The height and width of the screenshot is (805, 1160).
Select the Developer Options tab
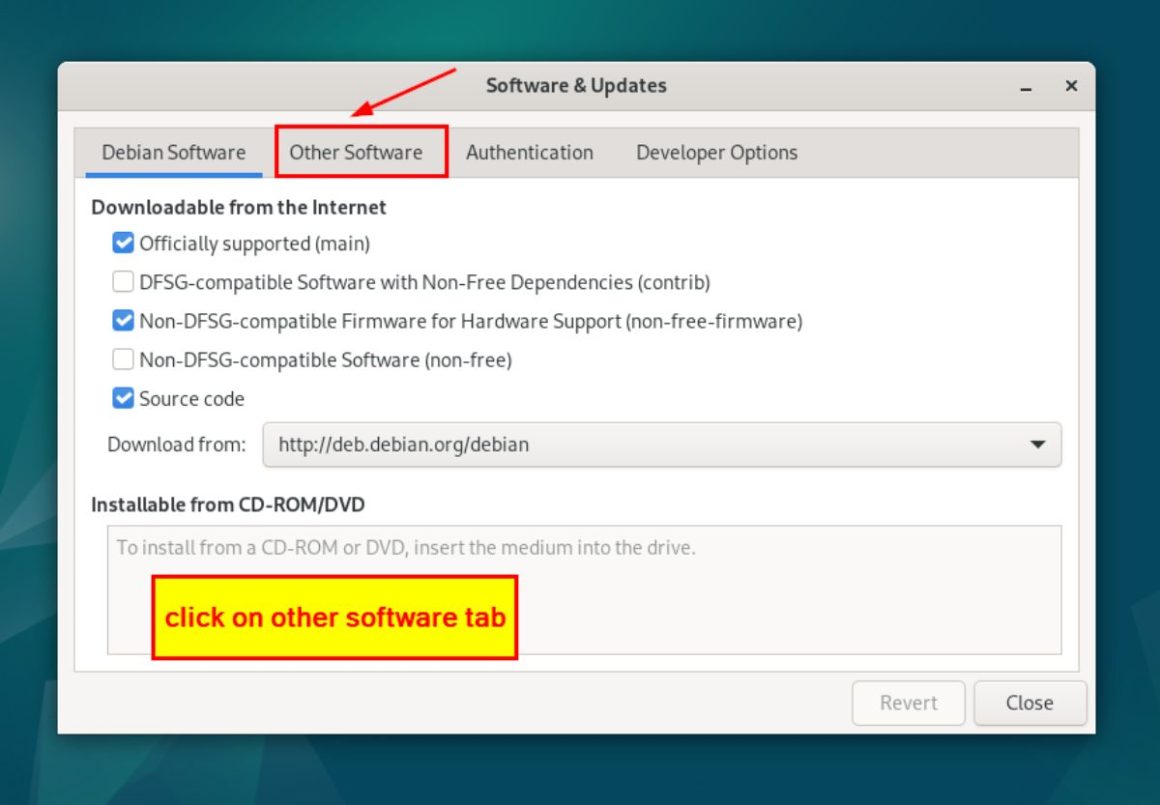tap(716, 152)
